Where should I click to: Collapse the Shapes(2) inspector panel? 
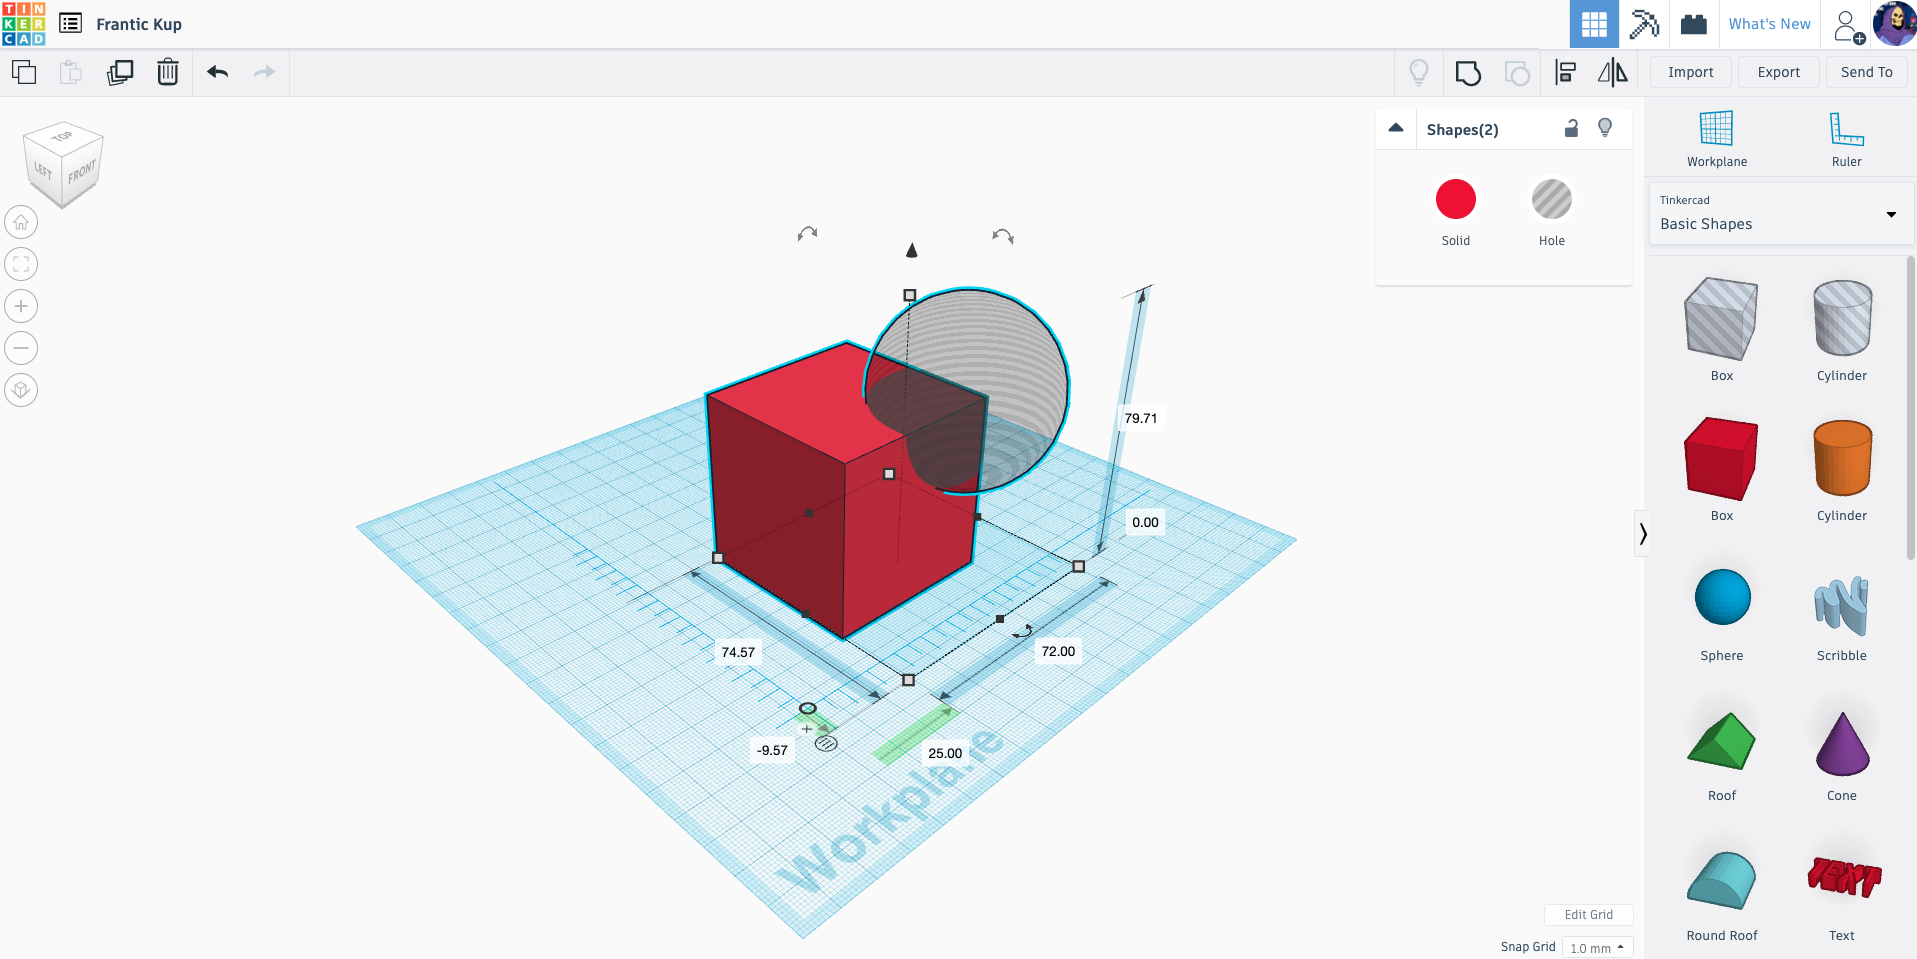[1396, 128]
